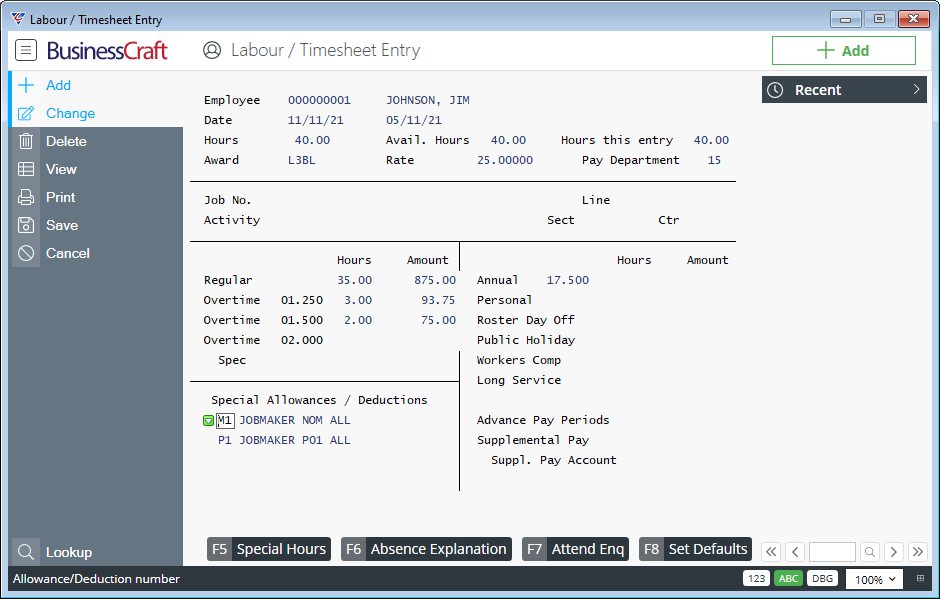This screenshot has width=940, height=599.
Task: Click the search icon beside record box
Action: pyautogui.click(x=870, y=552)
